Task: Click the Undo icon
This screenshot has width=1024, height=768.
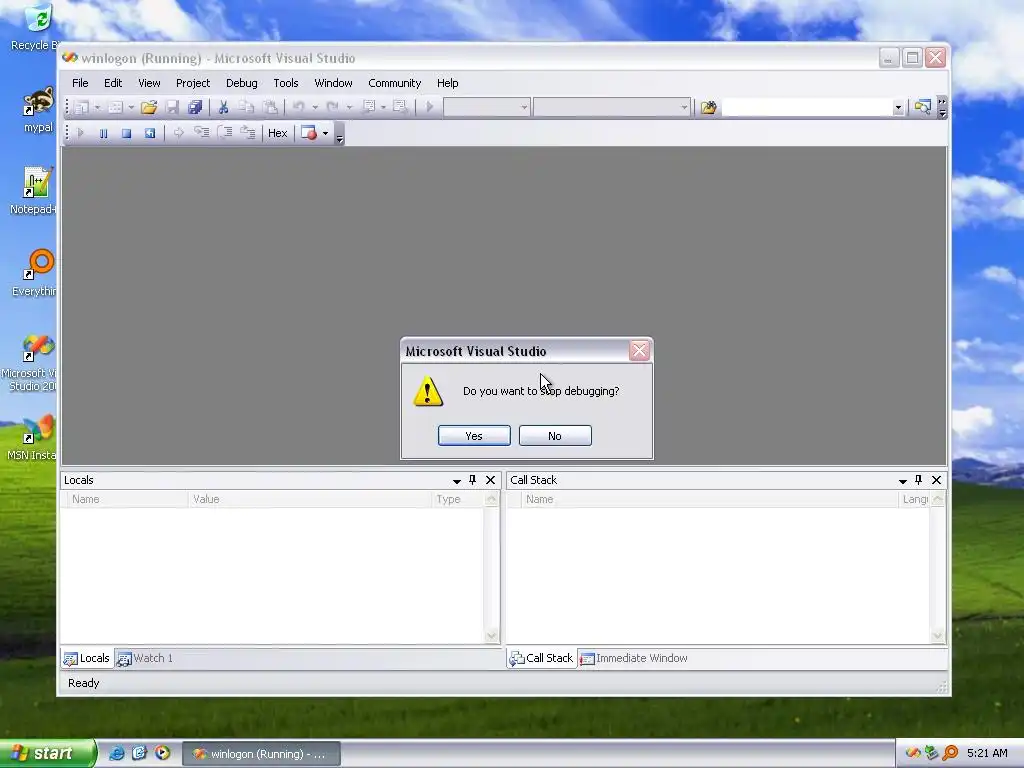Action: click(298, 107)
